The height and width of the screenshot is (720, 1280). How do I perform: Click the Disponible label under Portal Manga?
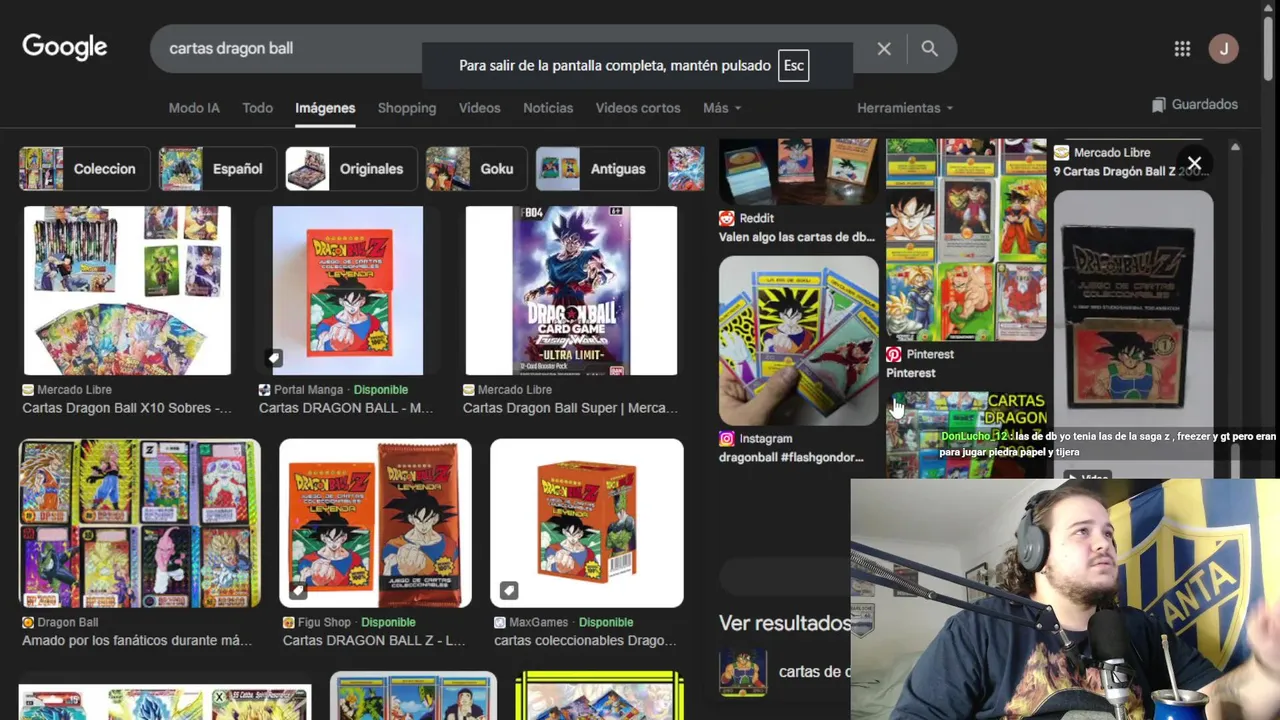380,389
